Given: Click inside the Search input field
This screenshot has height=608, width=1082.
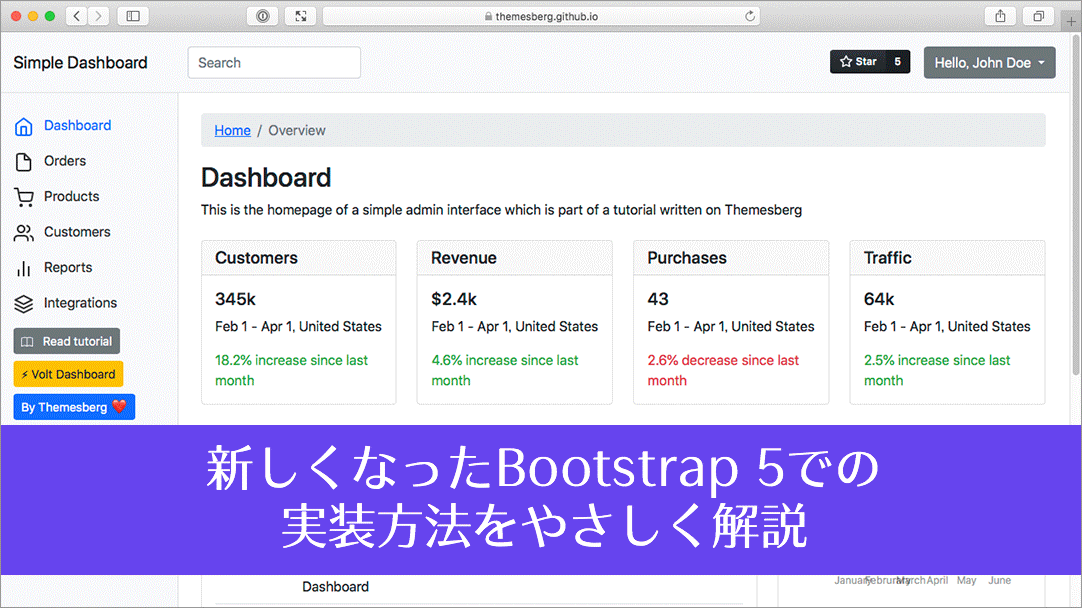Looking at the screenshot, I should pos(274,62).
